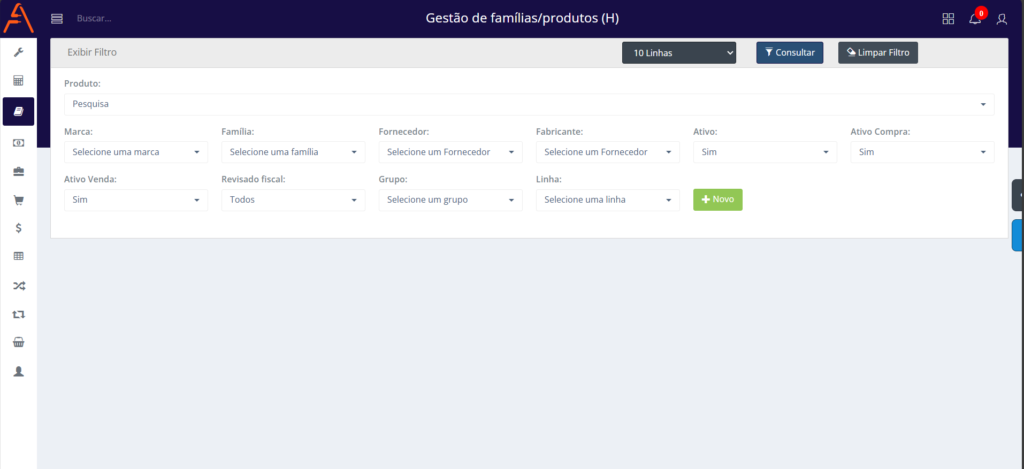Image resolution: width=1024 pixels, height=469 pixels.
Task: Click the Limpar Filtro button
Action: coord(877,52)
